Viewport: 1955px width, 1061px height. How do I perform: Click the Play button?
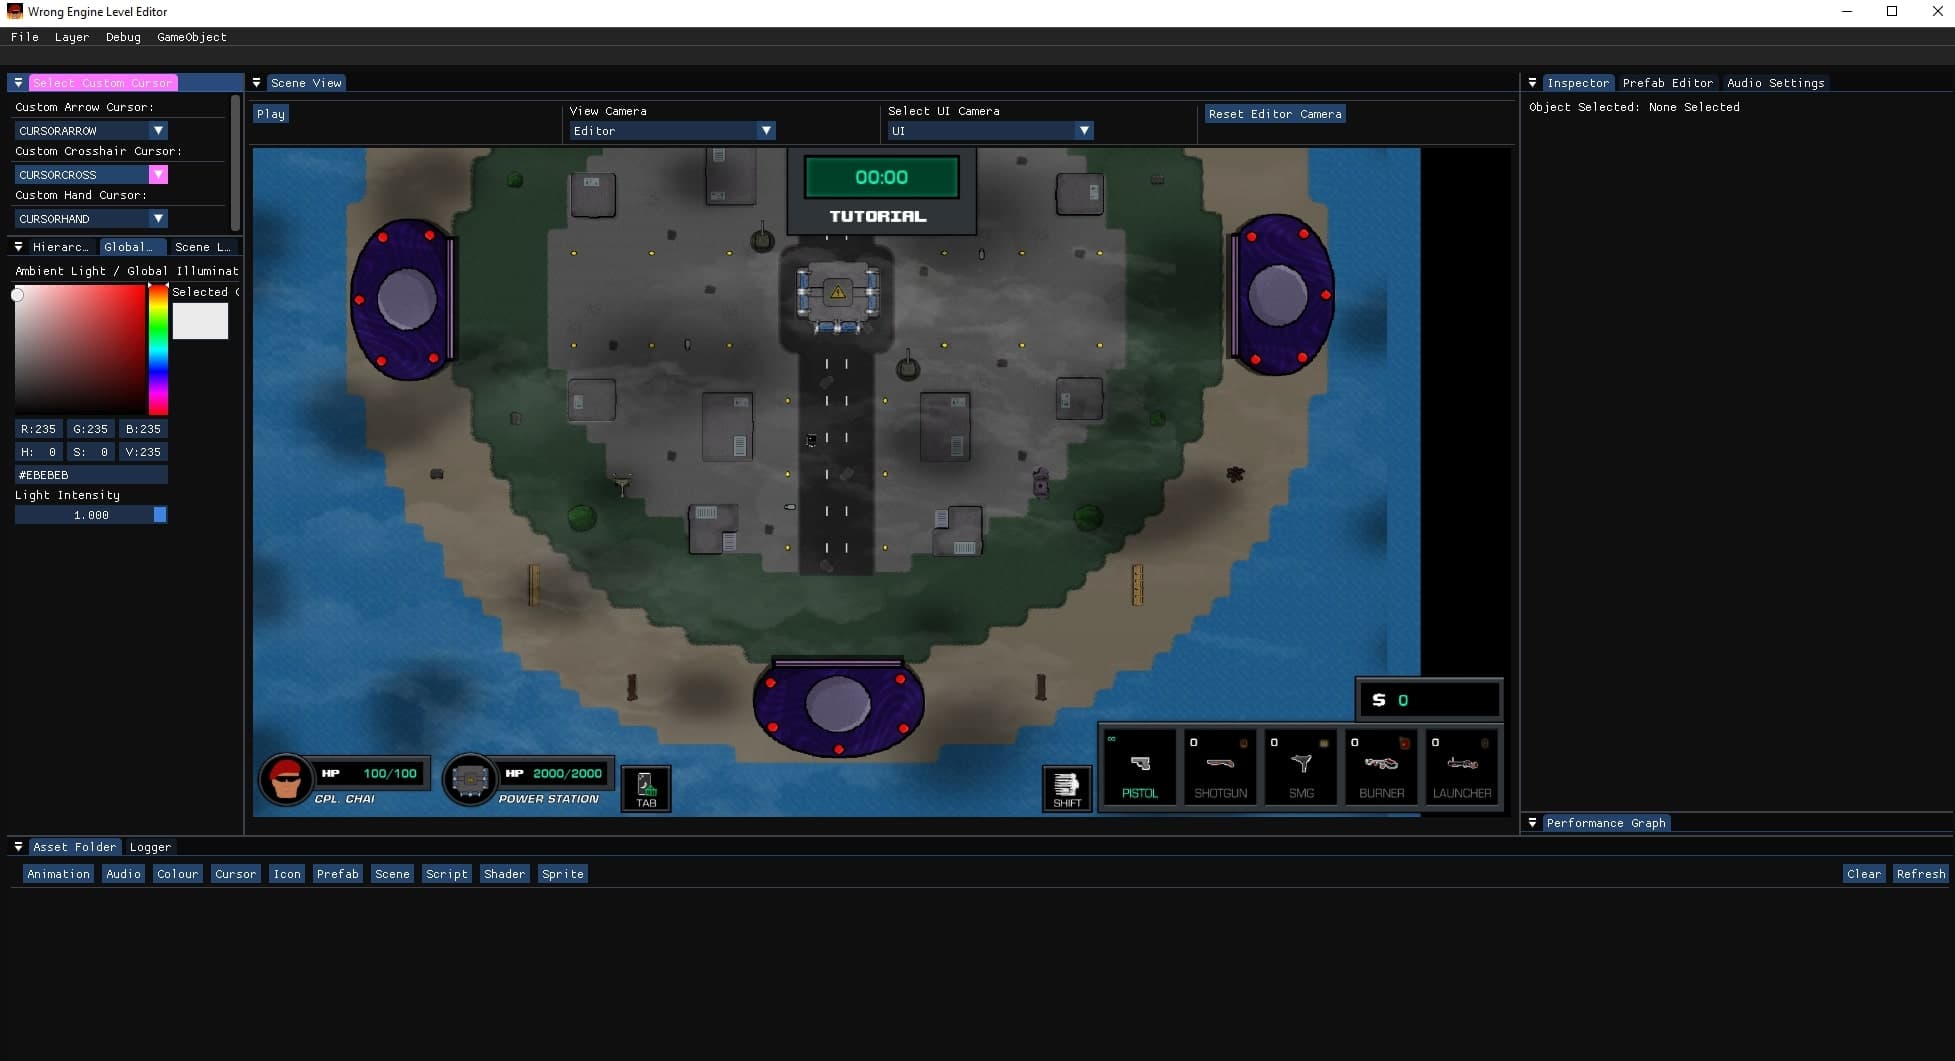270,114
